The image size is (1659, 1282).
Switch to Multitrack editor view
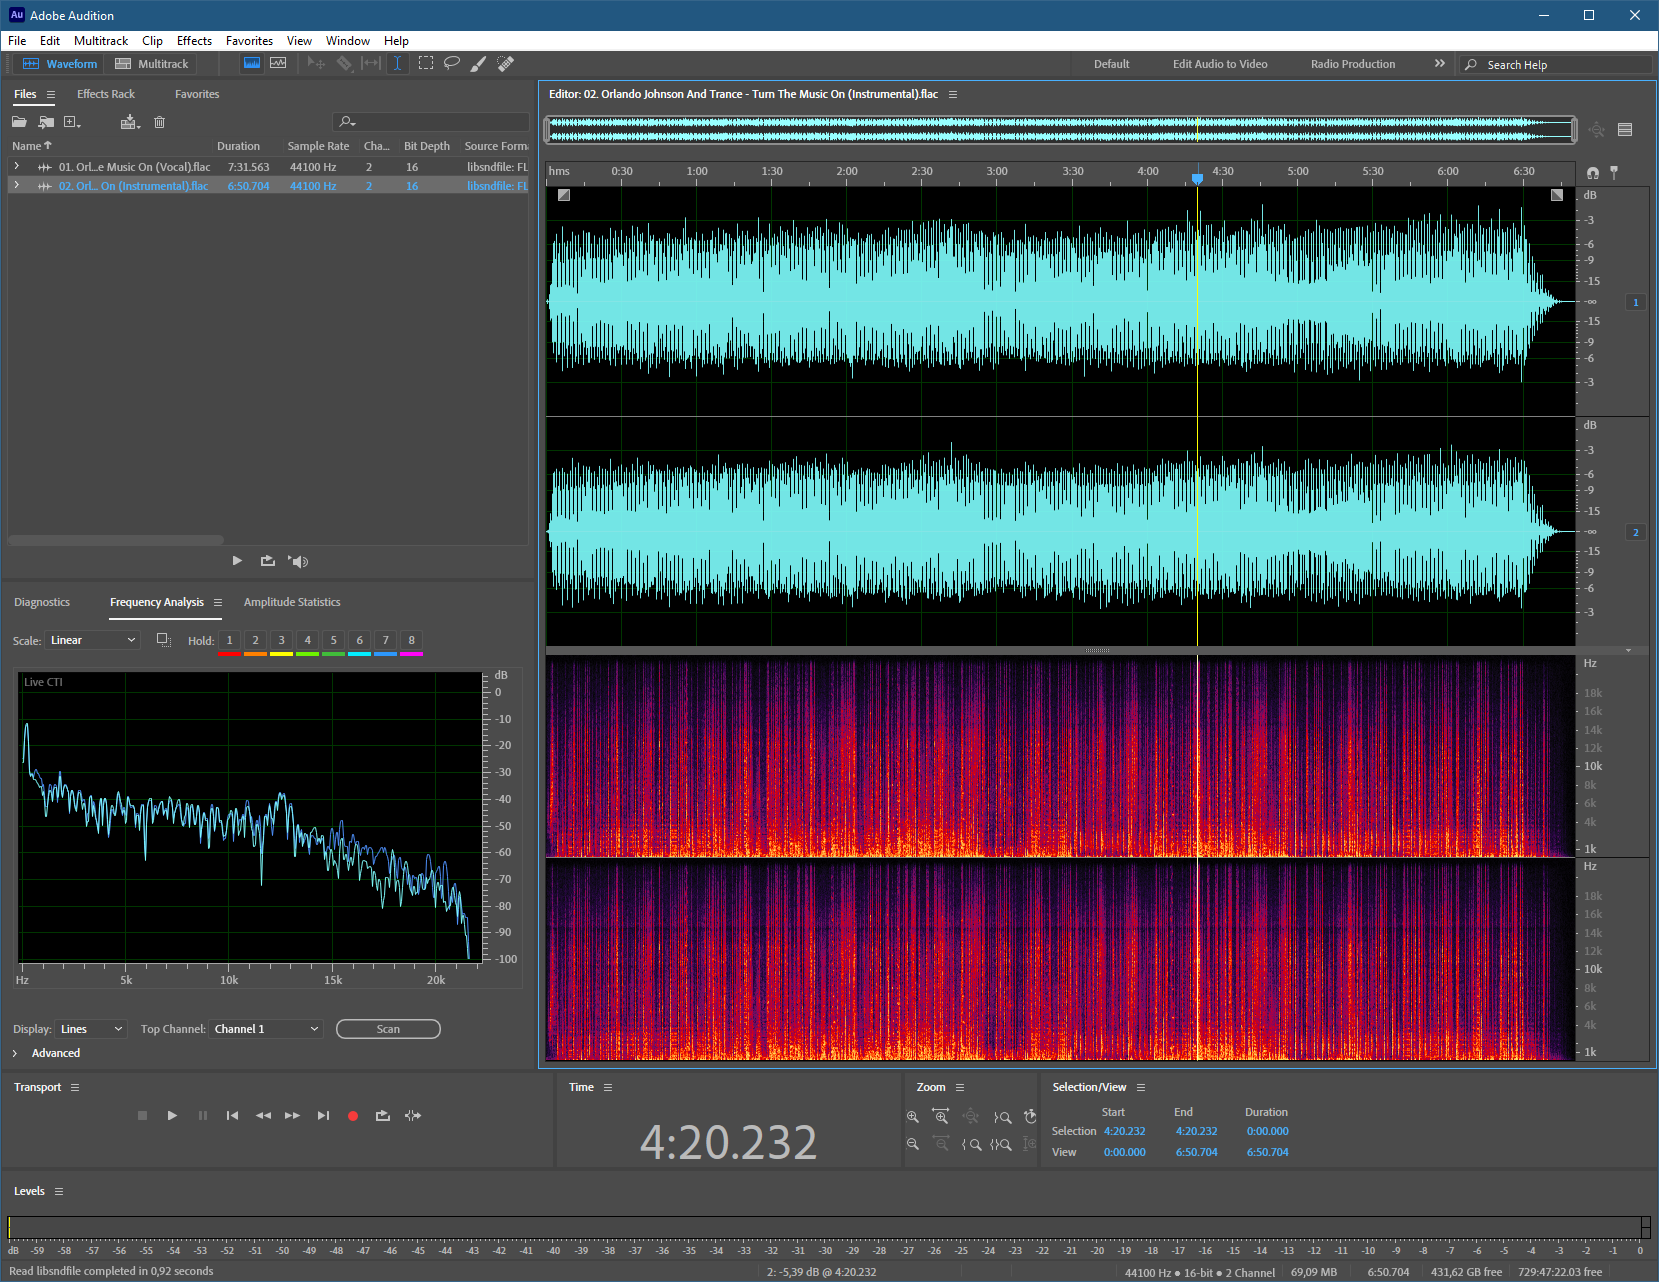pos(152,64)
